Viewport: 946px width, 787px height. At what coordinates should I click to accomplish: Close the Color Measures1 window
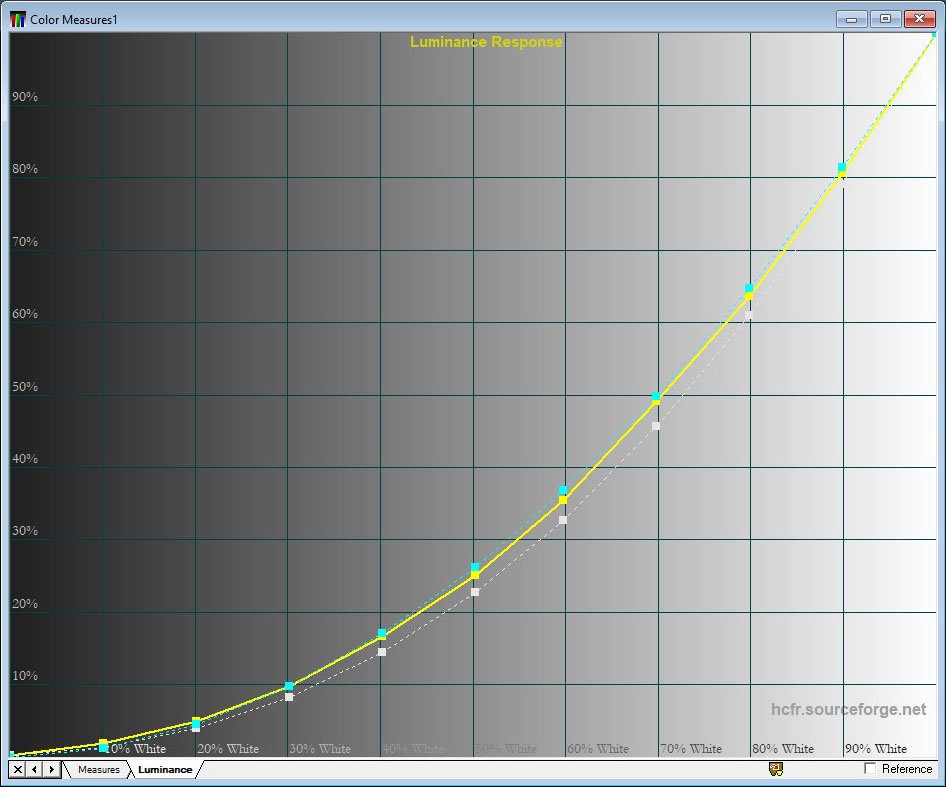click(x=918, y=18)
